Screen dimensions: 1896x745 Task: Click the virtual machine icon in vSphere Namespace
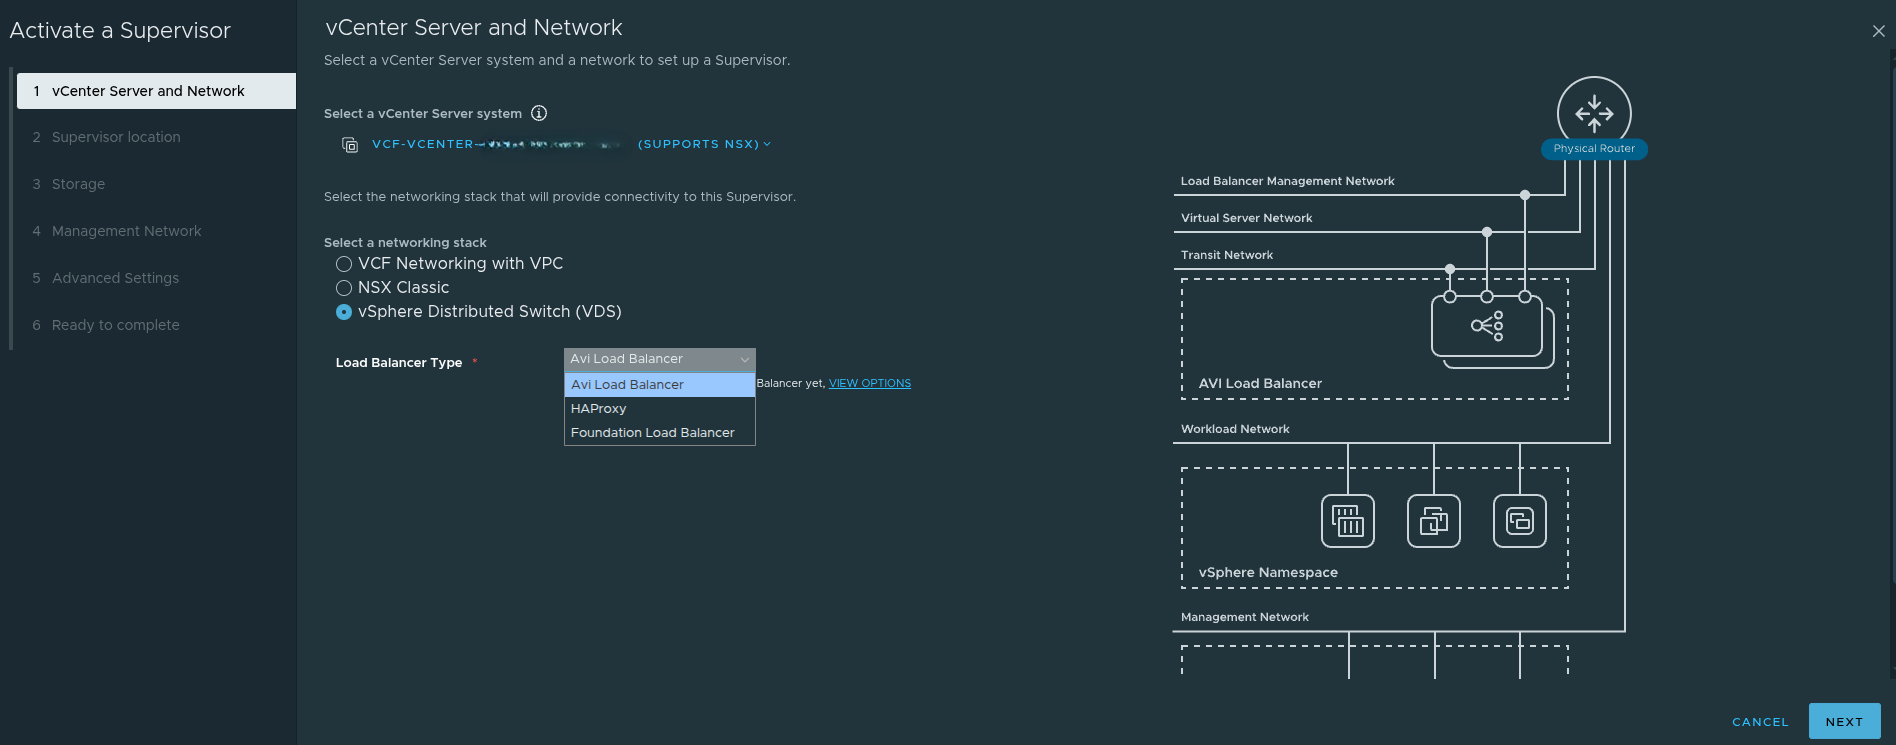tap(1434, 521)
